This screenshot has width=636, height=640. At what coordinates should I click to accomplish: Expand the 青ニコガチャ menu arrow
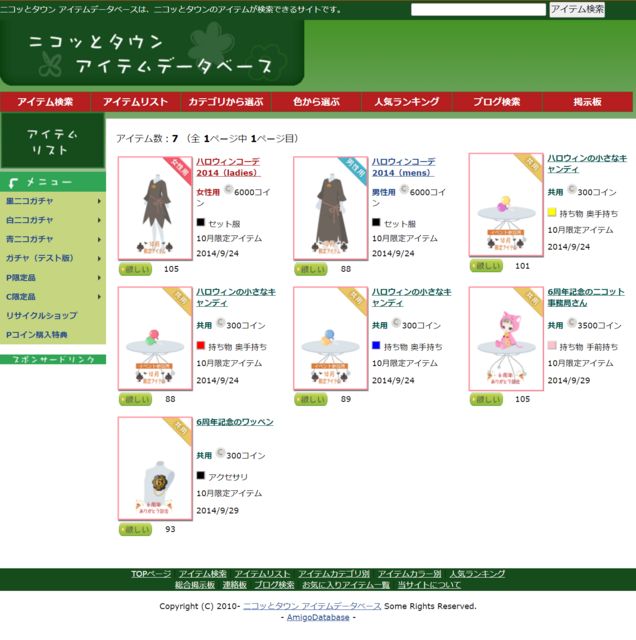[x=99, y=239]
